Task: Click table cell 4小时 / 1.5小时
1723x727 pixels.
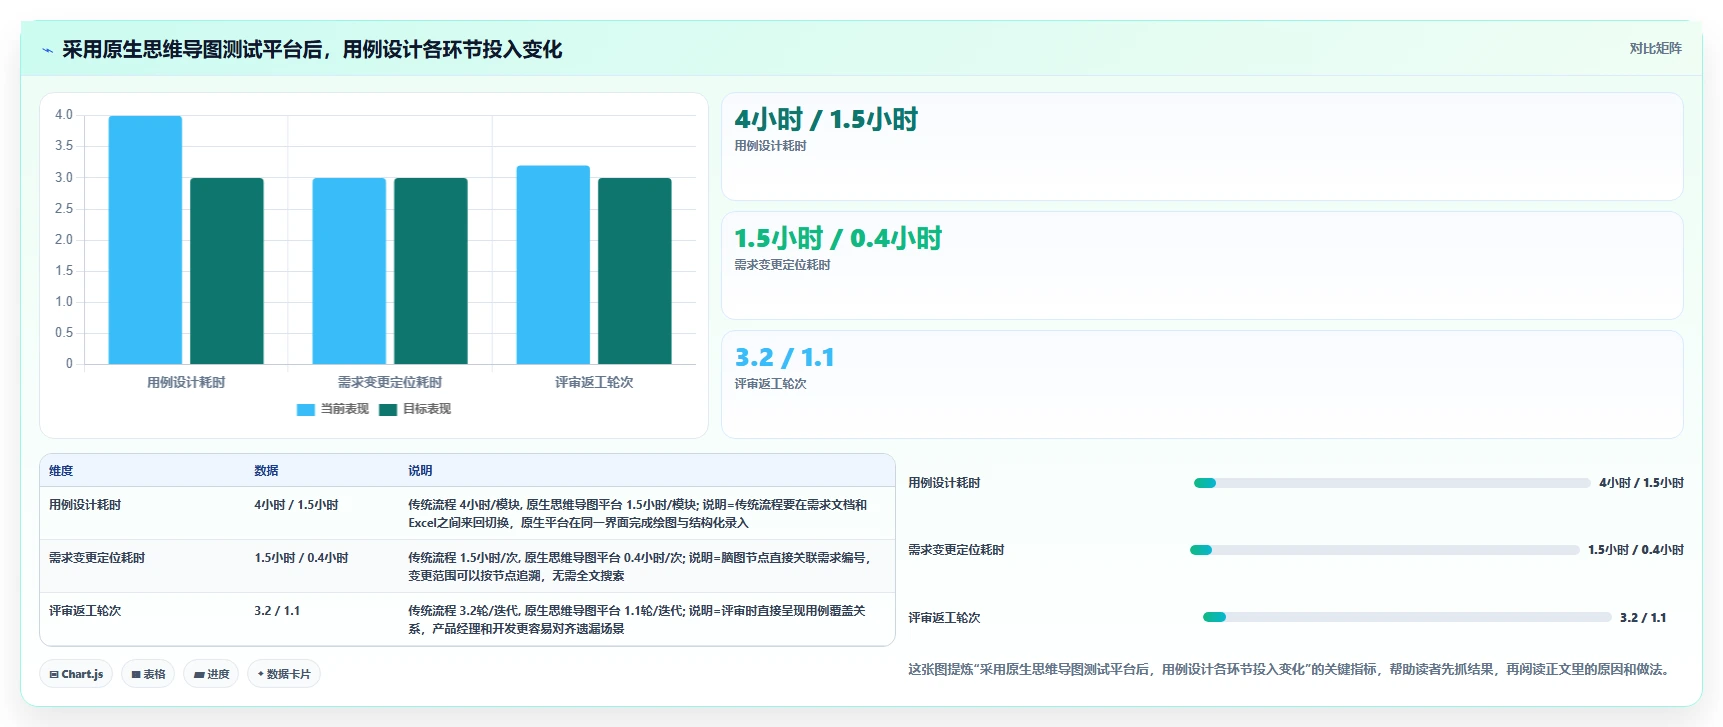Action: (x=296, y=505)
